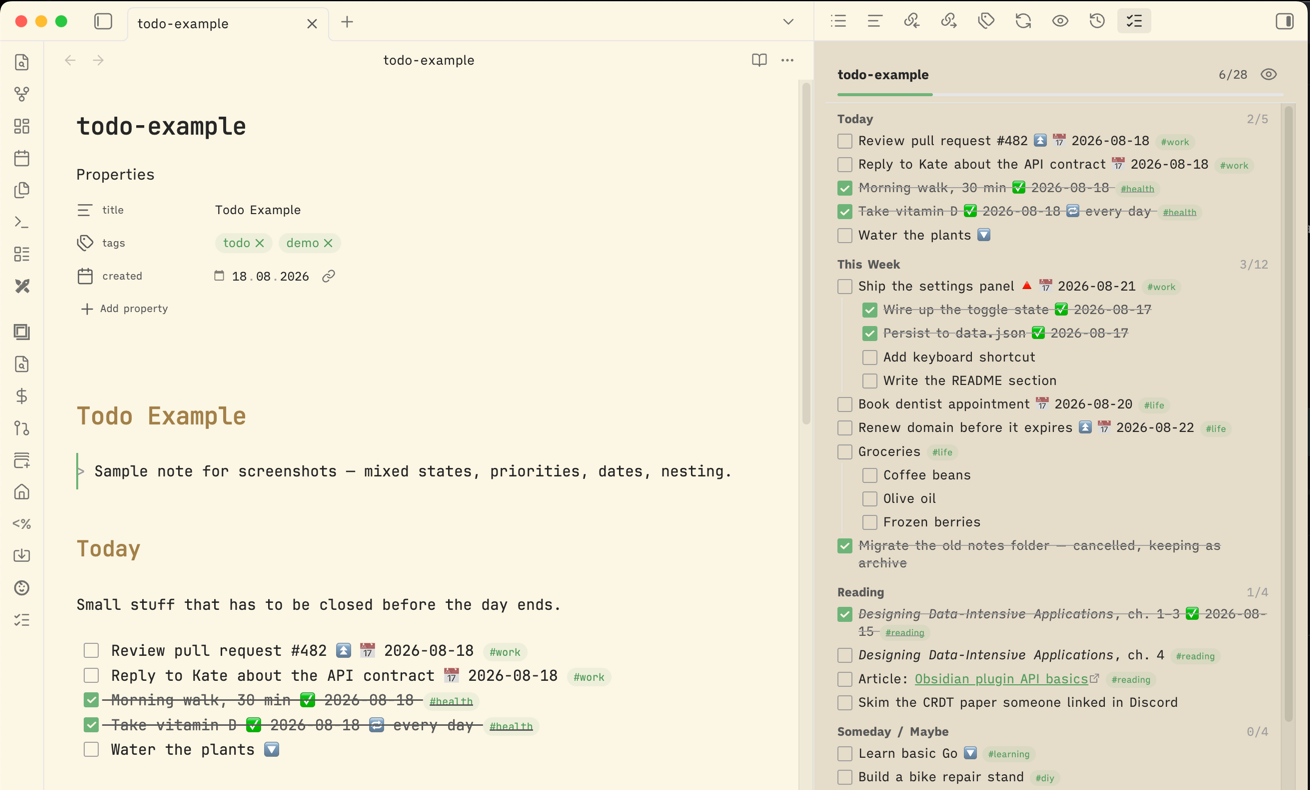
Task: Switch note to reading view book icon
Action: pyautogui.click(x=759, y=60)
